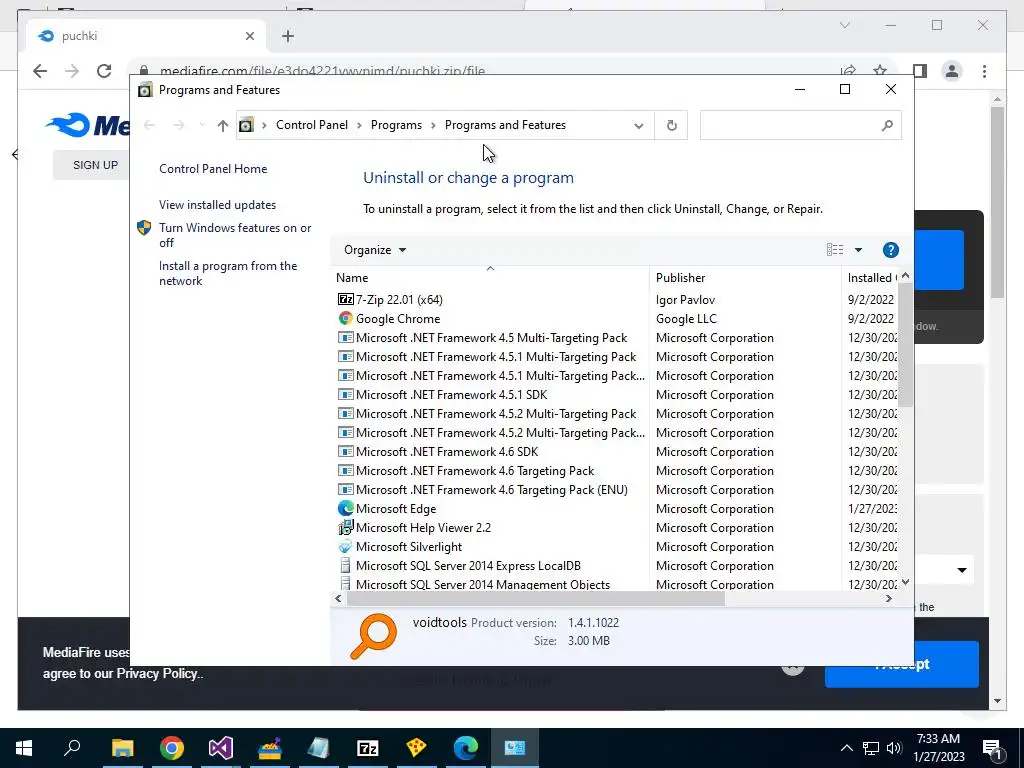Open the taskbar clock showing 7:33 AM

938,748
